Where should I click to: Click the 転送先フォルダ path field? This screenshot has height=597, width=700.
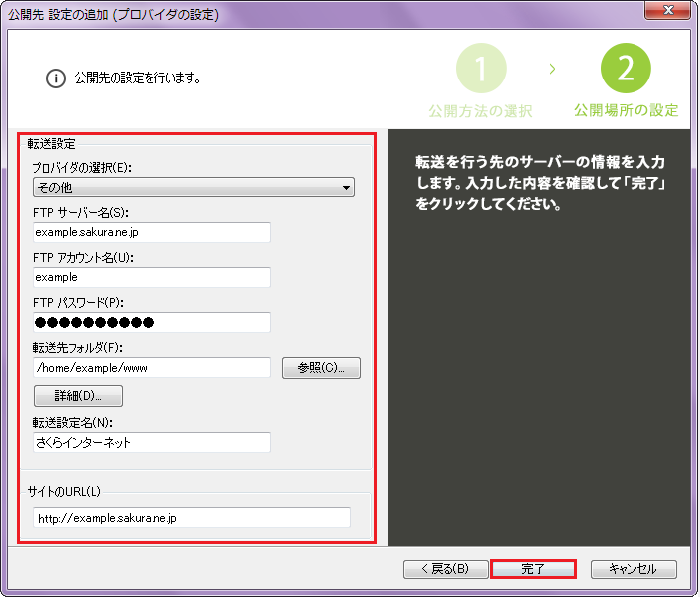tap(151, 368)
